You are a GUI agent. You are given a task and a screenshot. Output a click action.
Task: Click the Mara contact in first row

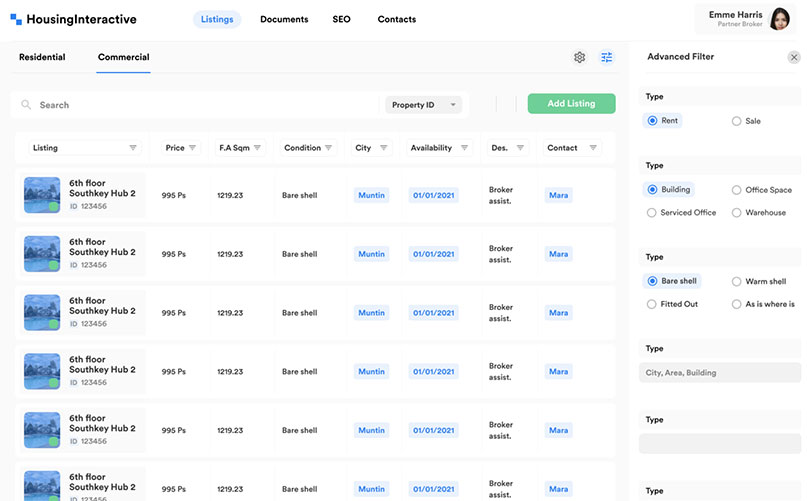[558, 196]
